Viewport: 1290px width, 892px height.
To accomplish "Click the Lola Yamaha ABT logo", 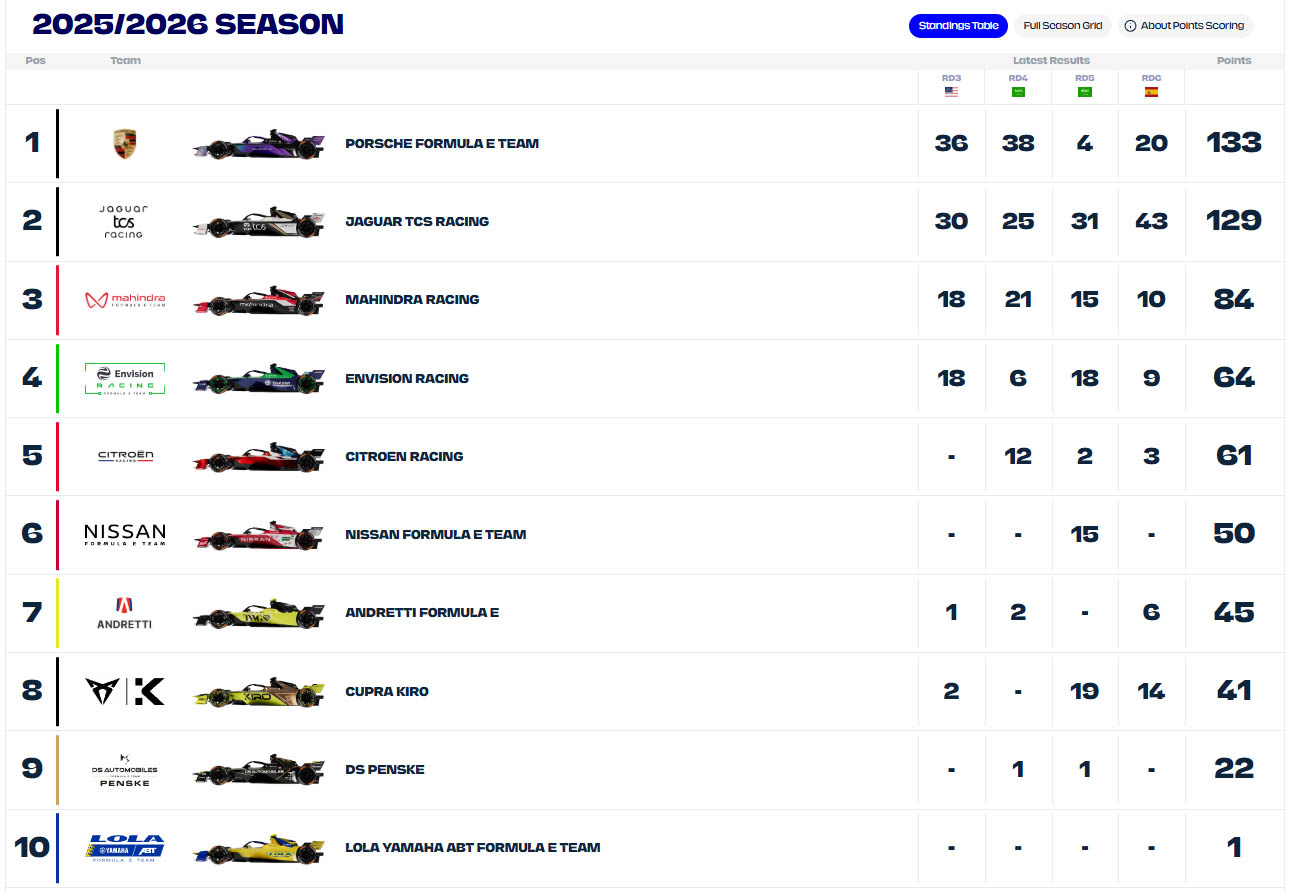I will click(125, 848).
